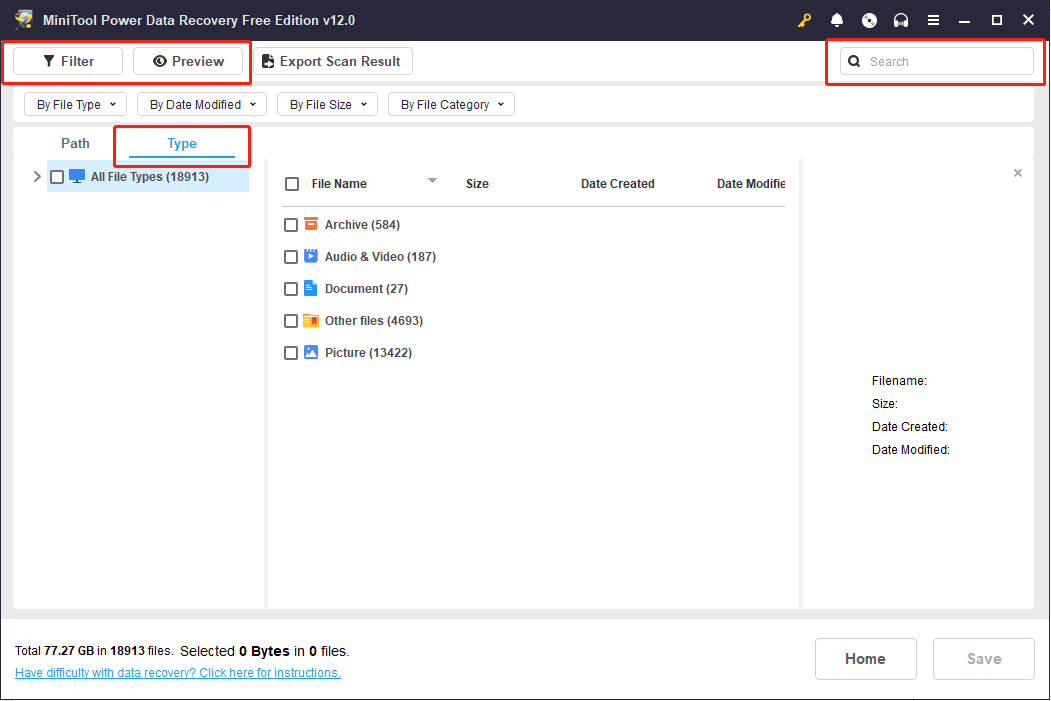Click the Preview button
Image resolution: width=1051 pixels, height=701 pixels.
click(188, 61)
